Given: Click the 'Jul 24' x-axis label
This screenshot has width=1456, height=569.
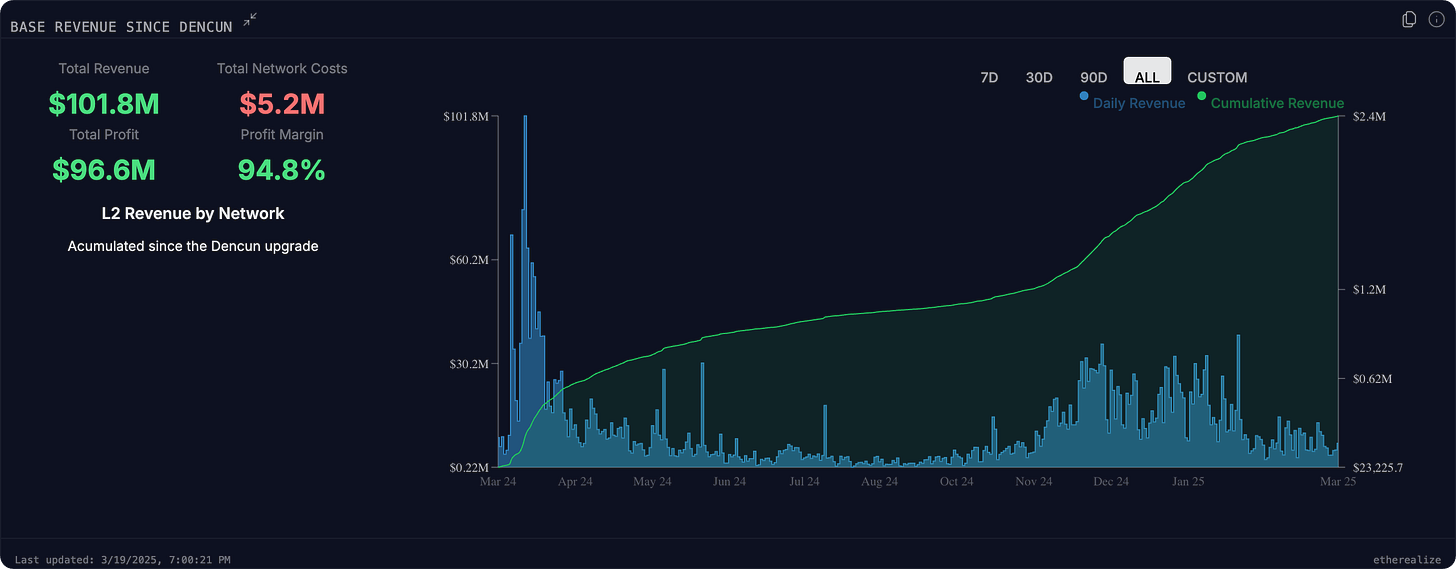Looking at the screenshot, I should click(804, 481).
